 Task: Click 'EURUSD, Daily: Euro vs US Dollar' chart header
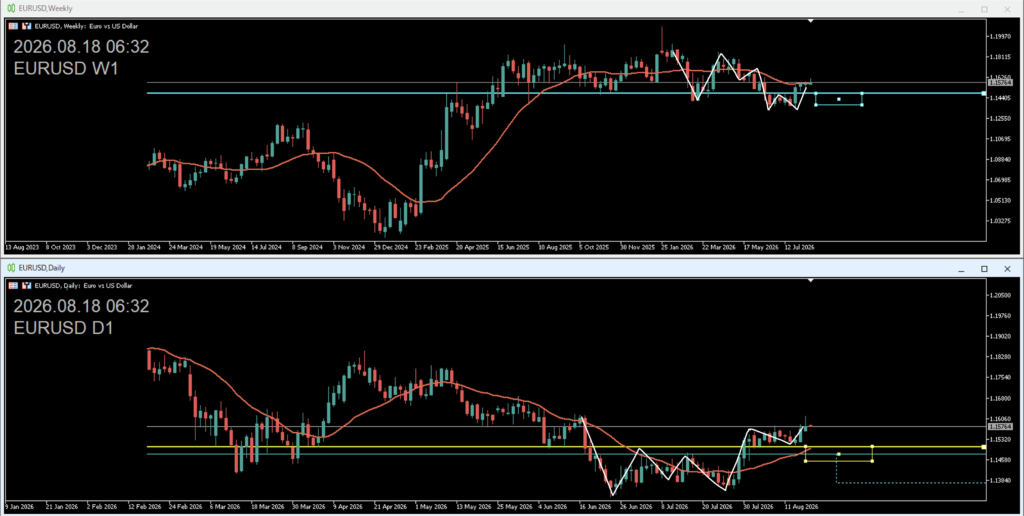point(84,285)
